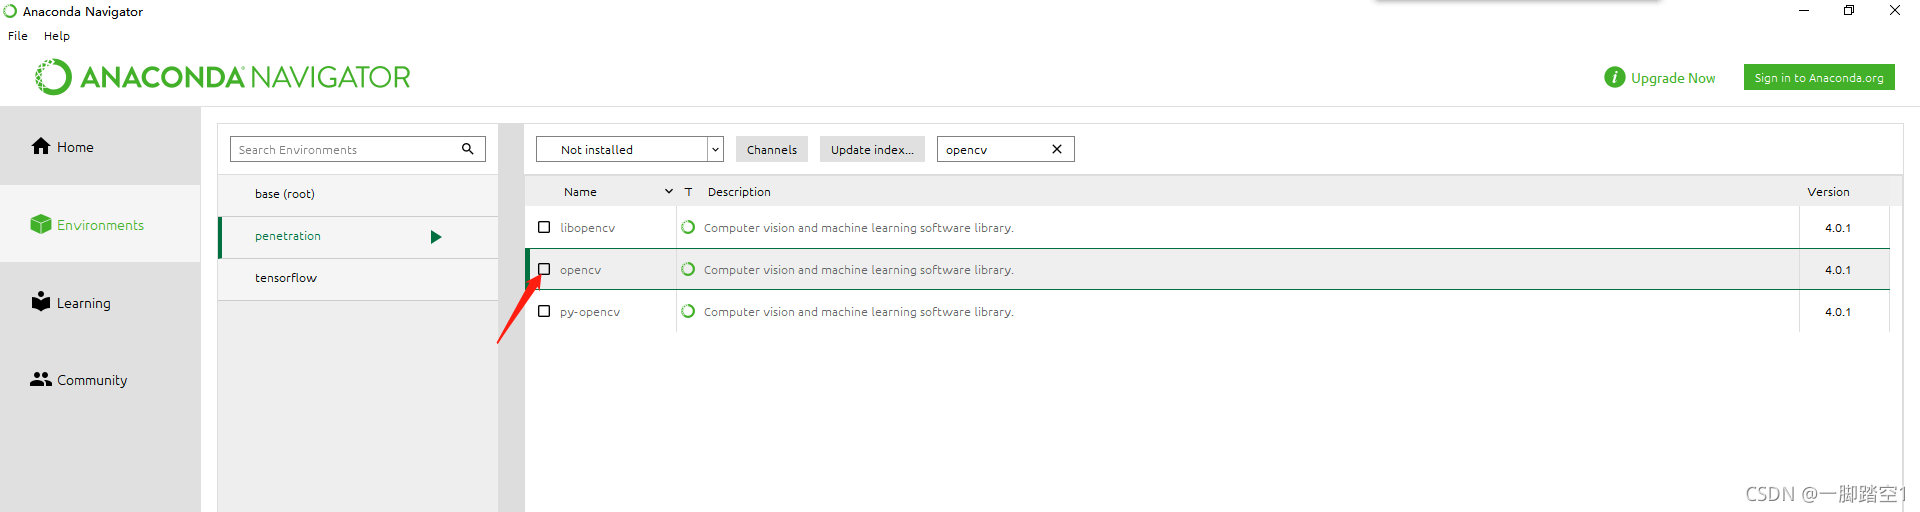This screenshot has width=1920, height=512.
Task: Click the Learning book icon
Action: (40, 301)
